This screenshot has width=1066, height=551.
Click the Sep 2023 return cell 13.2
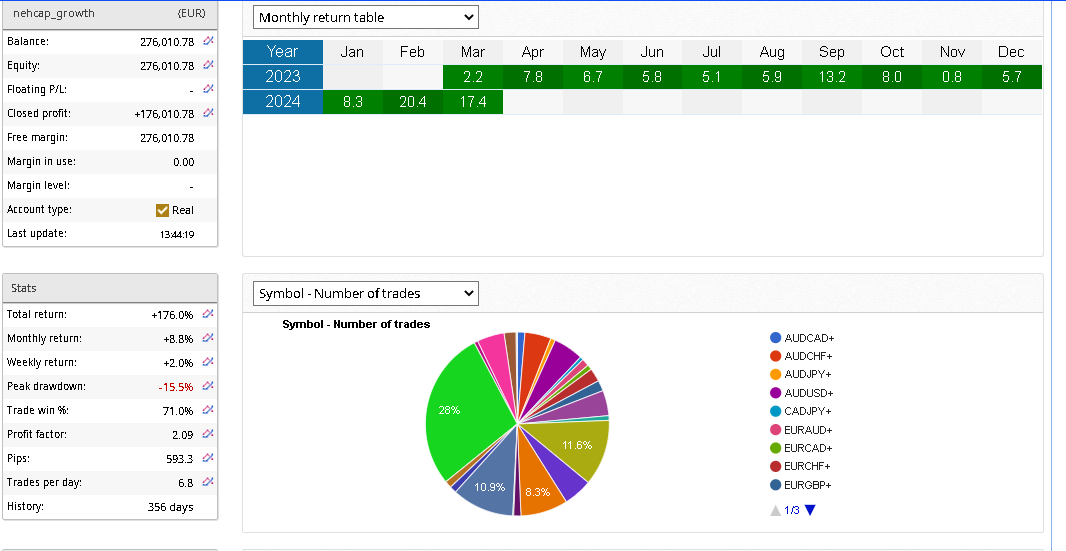pos(831,77)
